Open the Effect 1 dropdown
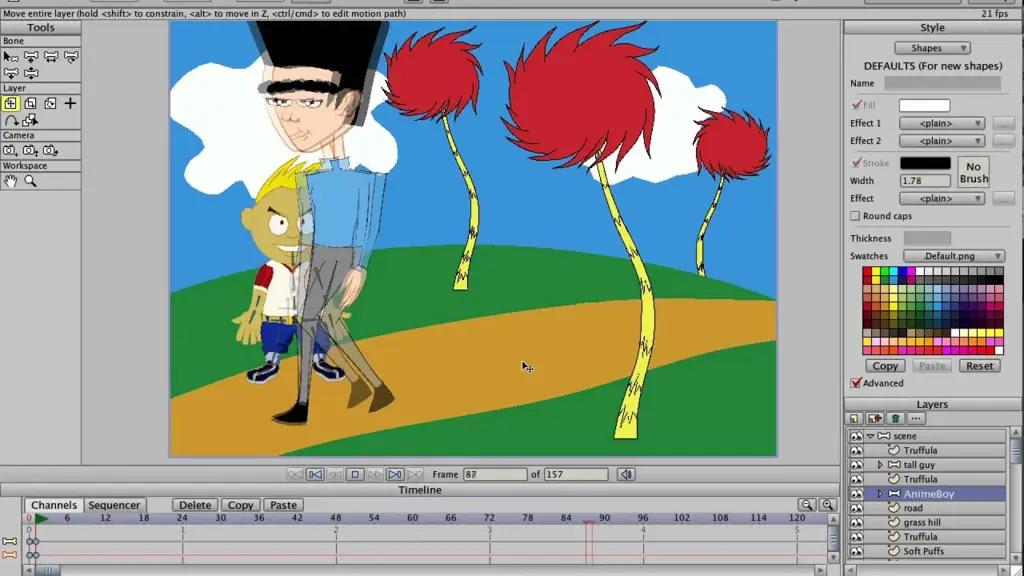Image resolution: width=1024 pixels, height=576 pixels. (x=942, y=123)
